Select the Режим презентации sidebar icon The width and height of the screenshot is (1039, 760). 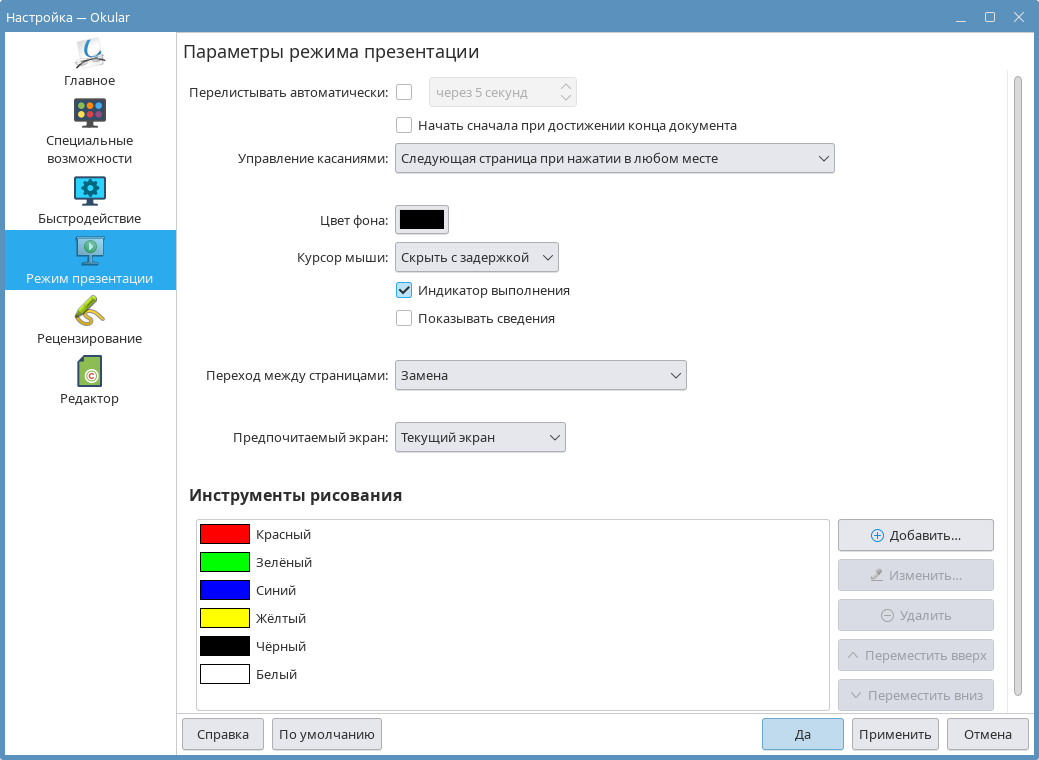90,249
